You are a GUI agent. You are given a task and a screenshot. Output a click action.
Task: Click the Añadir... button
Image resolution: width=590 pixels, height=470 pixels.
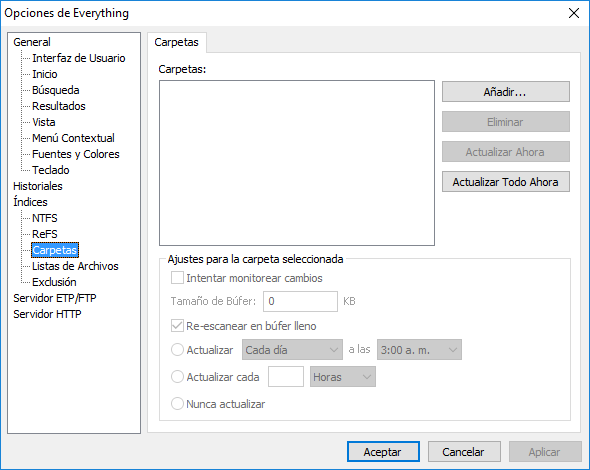[x=506, y=91]
